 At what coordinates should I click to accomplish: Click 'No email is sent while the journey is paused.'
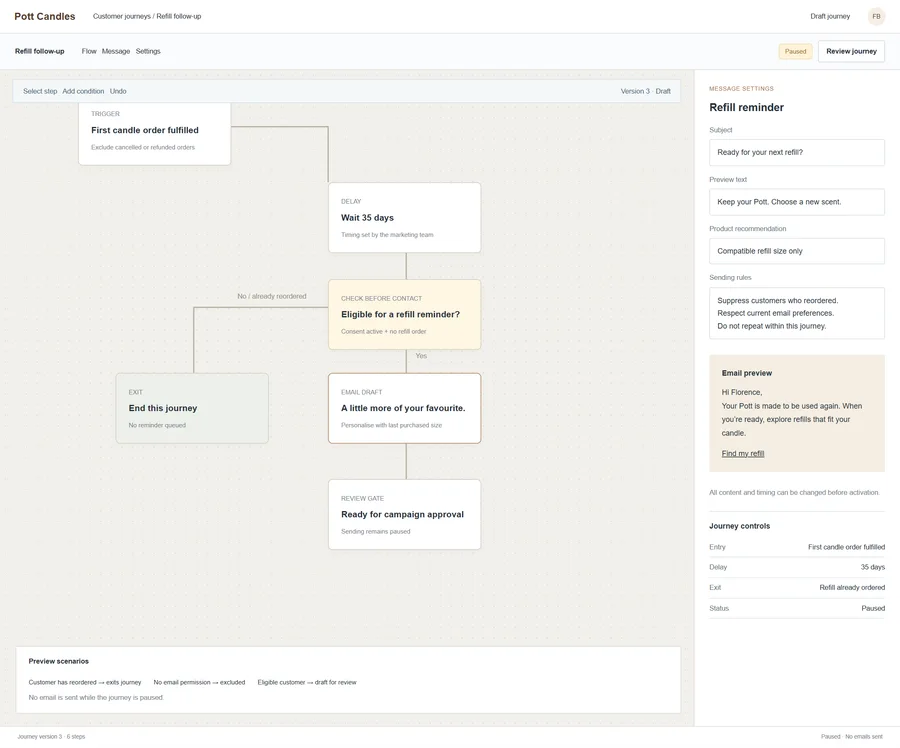(96, 697)
